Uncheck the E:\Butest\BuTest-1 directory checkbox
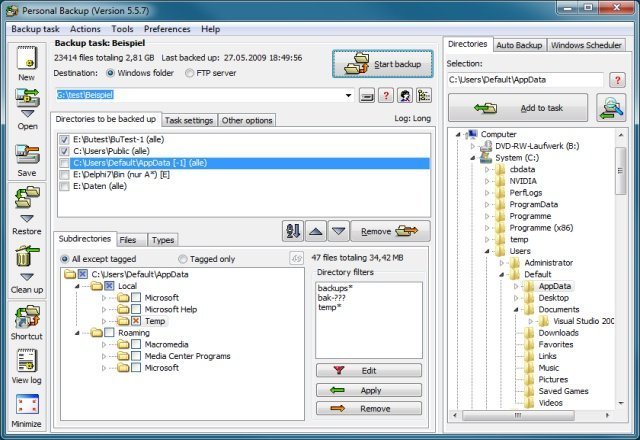The height and width of the screenshot is (440, 640). coord(64,139)
